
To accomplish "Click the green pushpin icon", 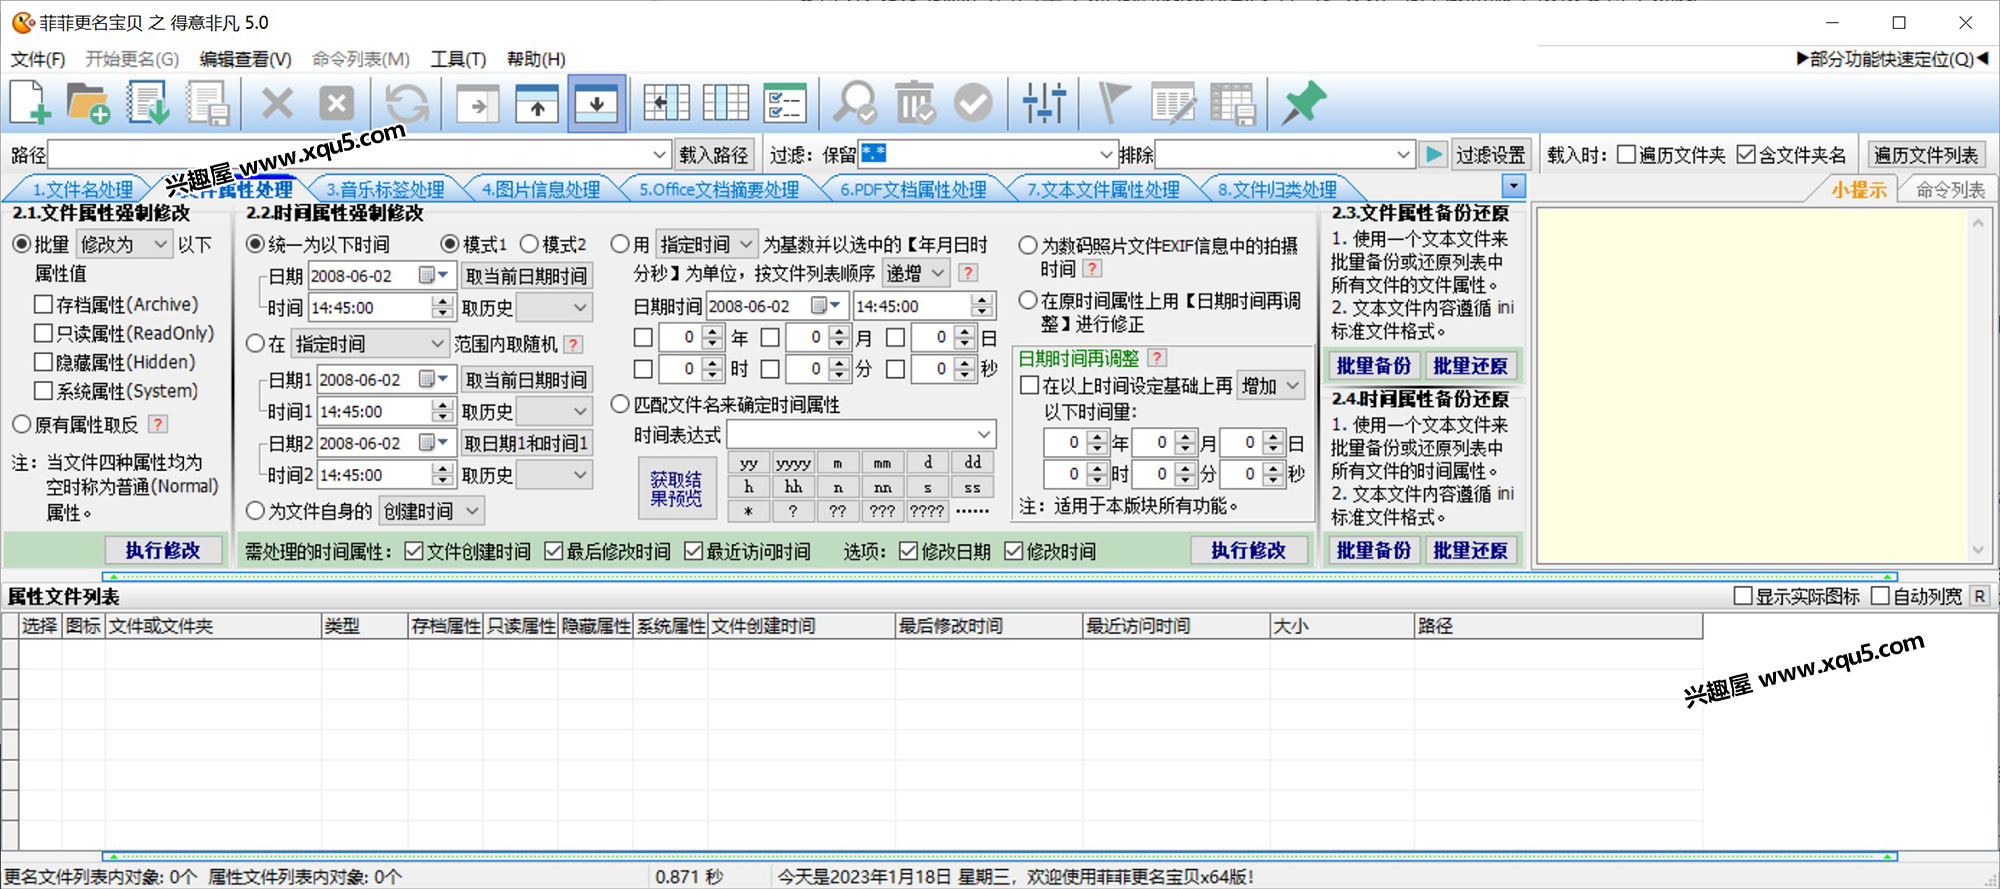I will [x=1303, y=103].
